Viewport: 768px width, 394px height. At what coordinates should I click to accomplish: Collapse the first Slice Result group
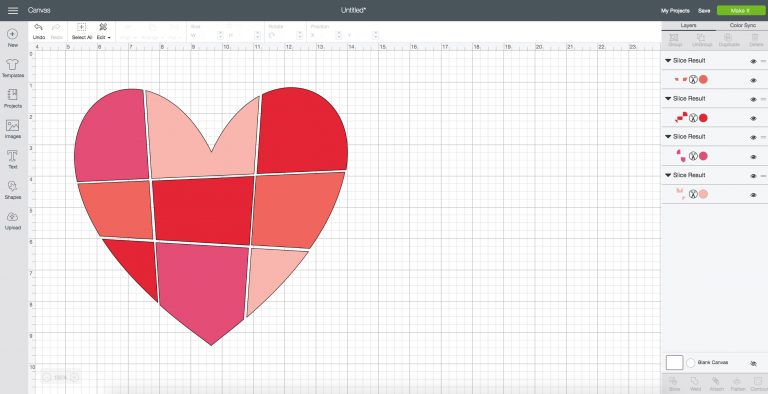pyautogui.click(x=668, y=60)
